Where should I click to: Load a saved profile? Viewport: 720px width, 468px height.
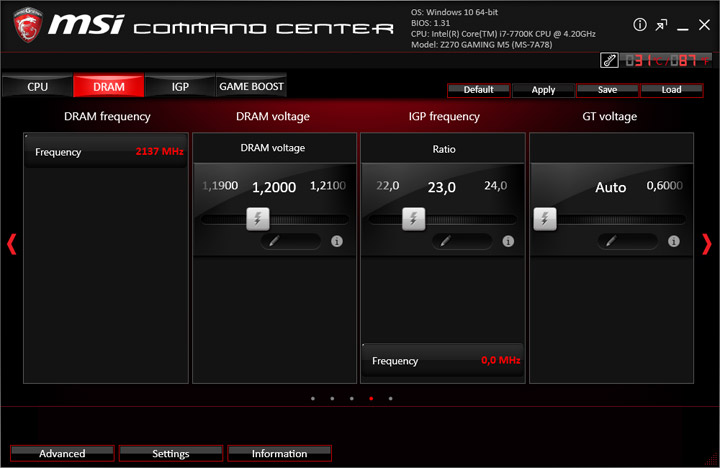point(671,90)
